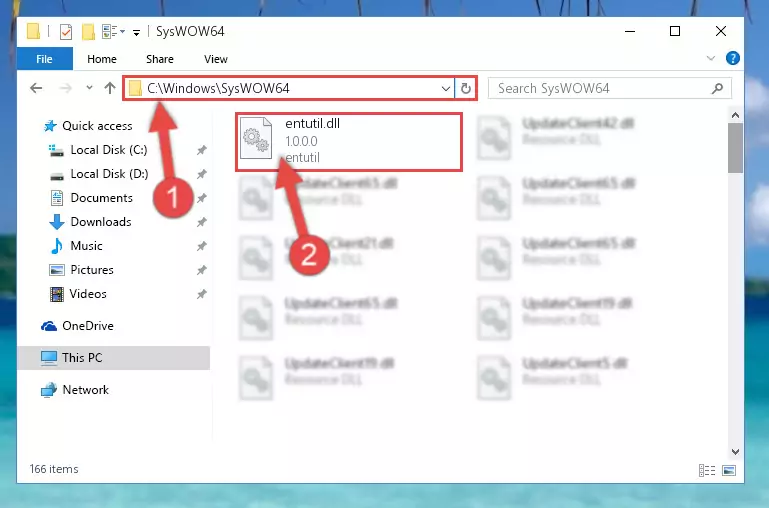This screenshot has height=508, width=769.
Task: Select the entutil.dll file
Action: 349,142
